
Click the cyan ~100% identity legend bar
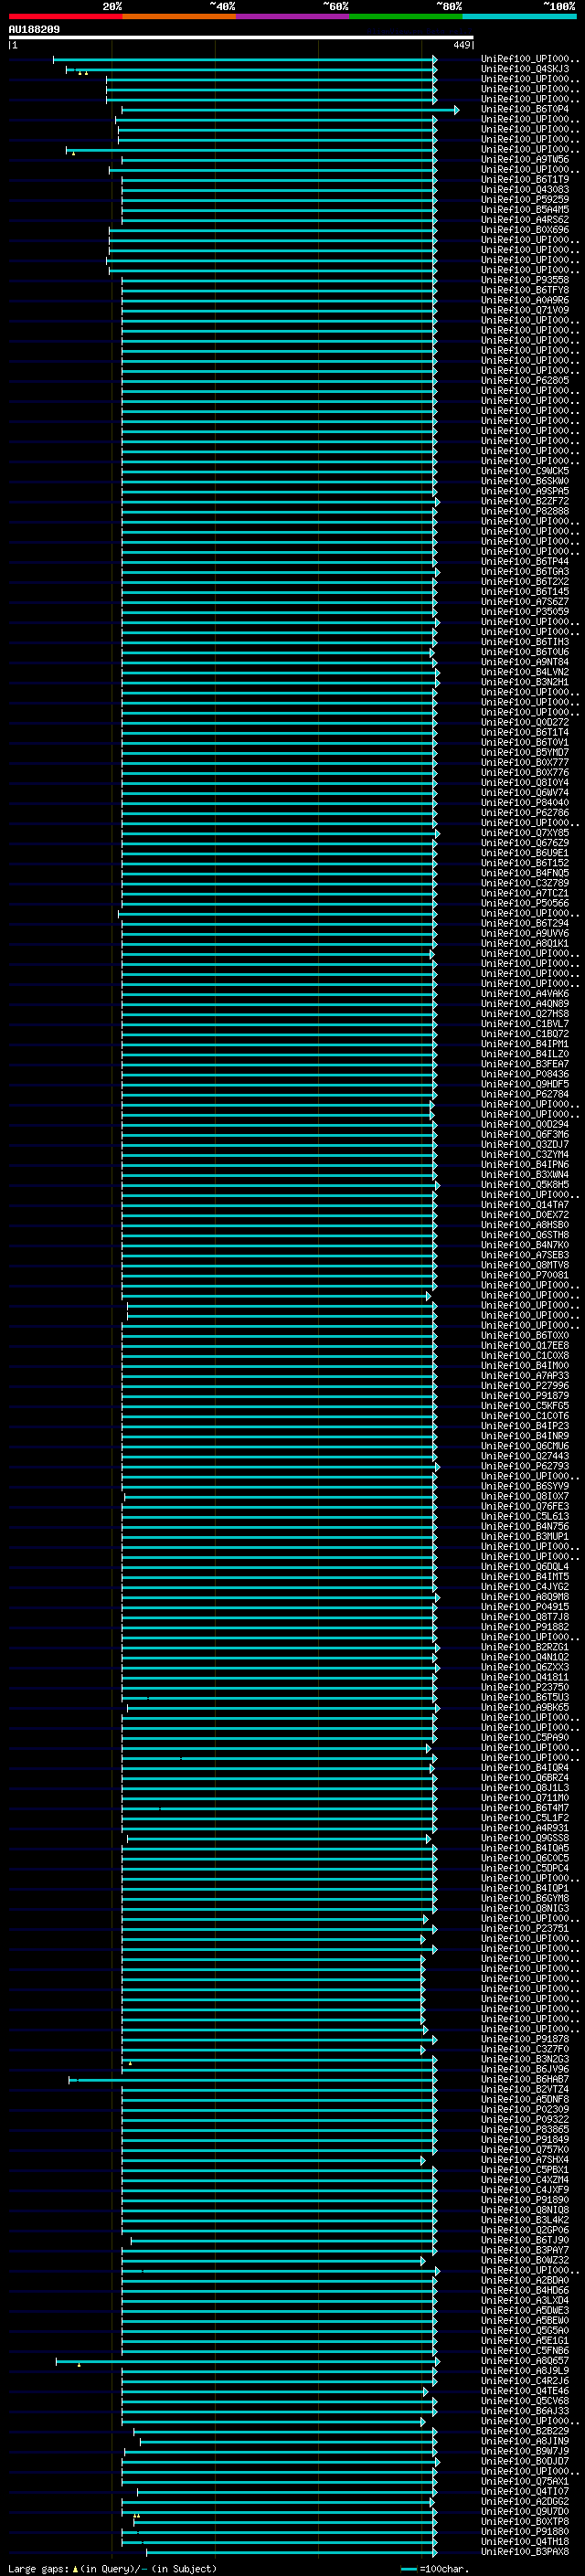519,16
